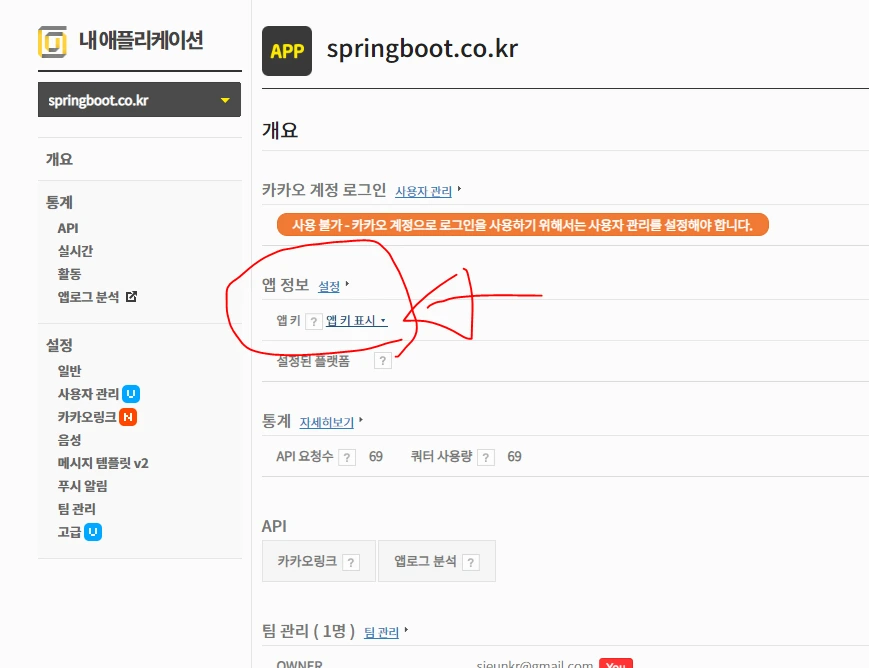The width and height of the screenshot is (869, 668).
Task: Open 앱로그 분석 in the sidebar
Action: (x=88, y=297)
